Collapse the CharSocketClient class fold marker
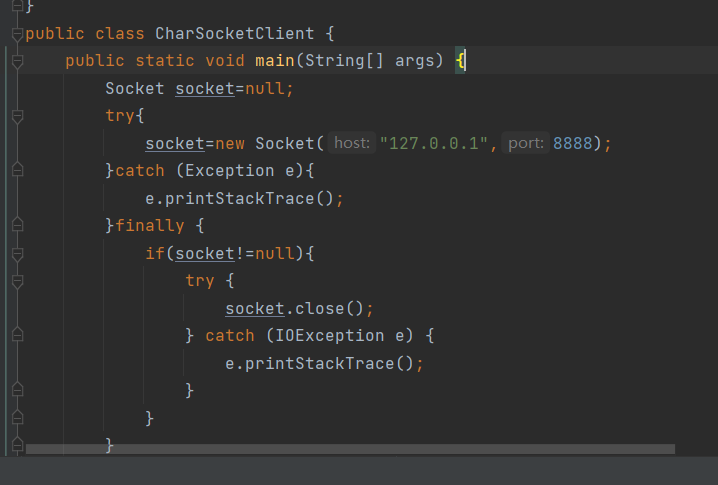 pyautogui.click(x=17, y=34)
